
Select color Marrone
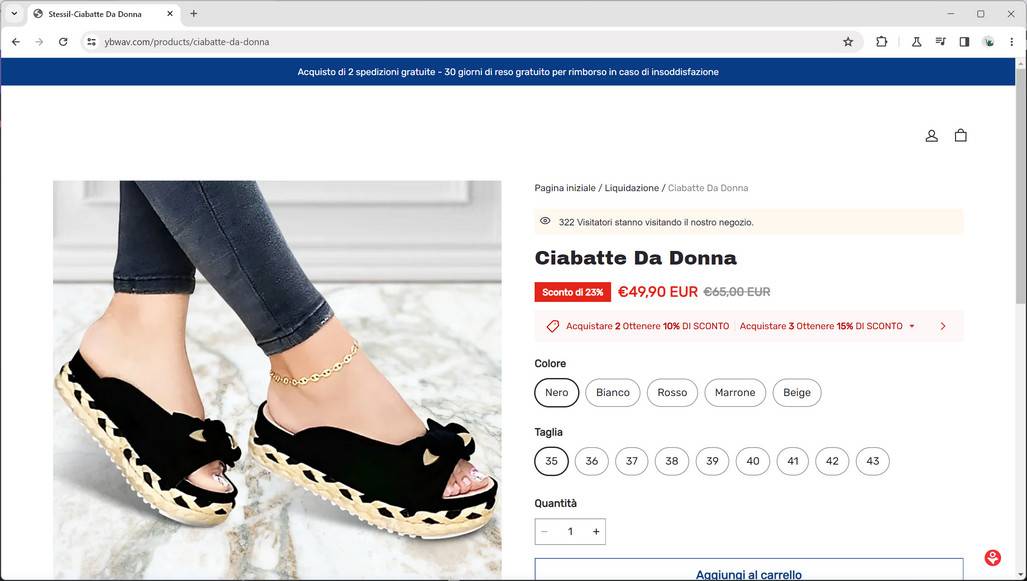click(735, 392)
